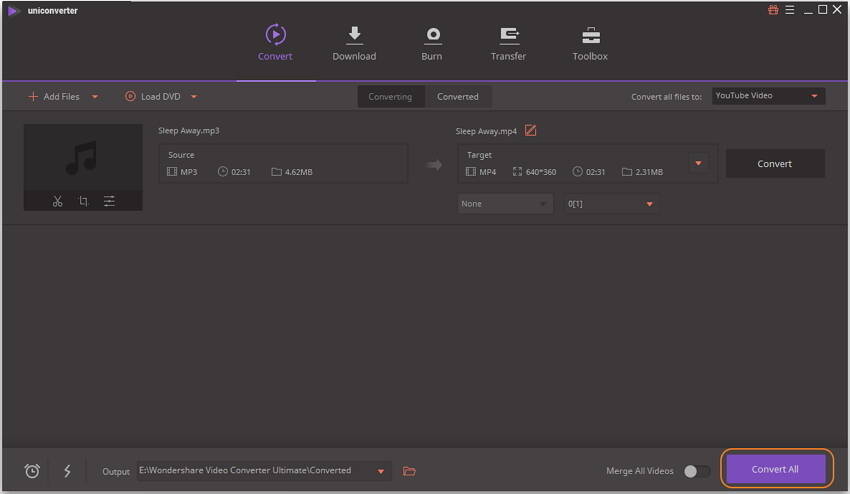Click the gift icon in title bar
The image size is (850, 494).
(773, 10)
